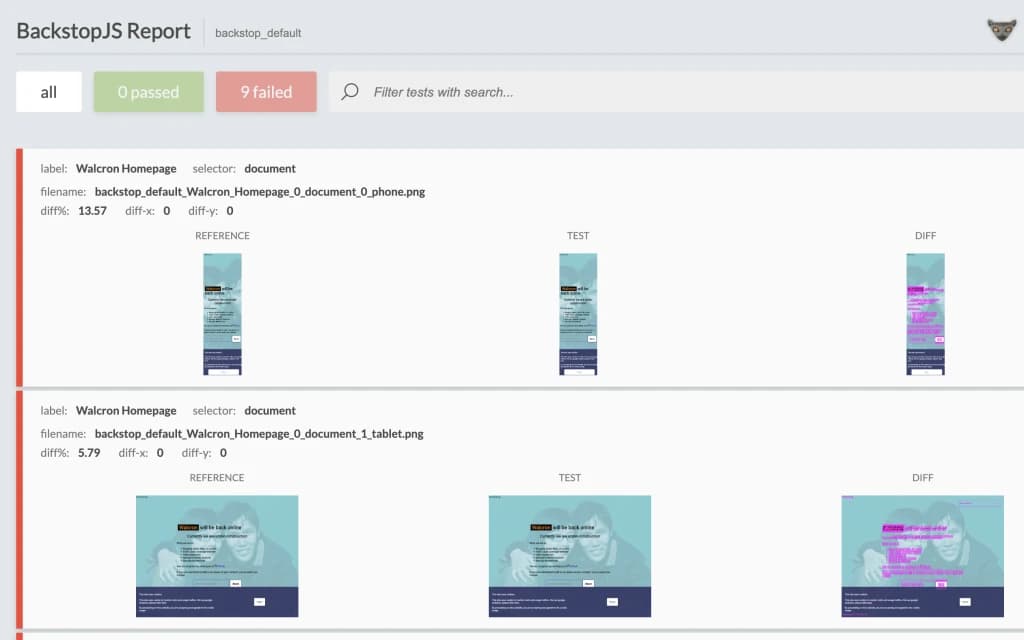Show only the "0 passed" tests
The height and width of the screenshot is (640, 1024).
(x=148, y=92)
